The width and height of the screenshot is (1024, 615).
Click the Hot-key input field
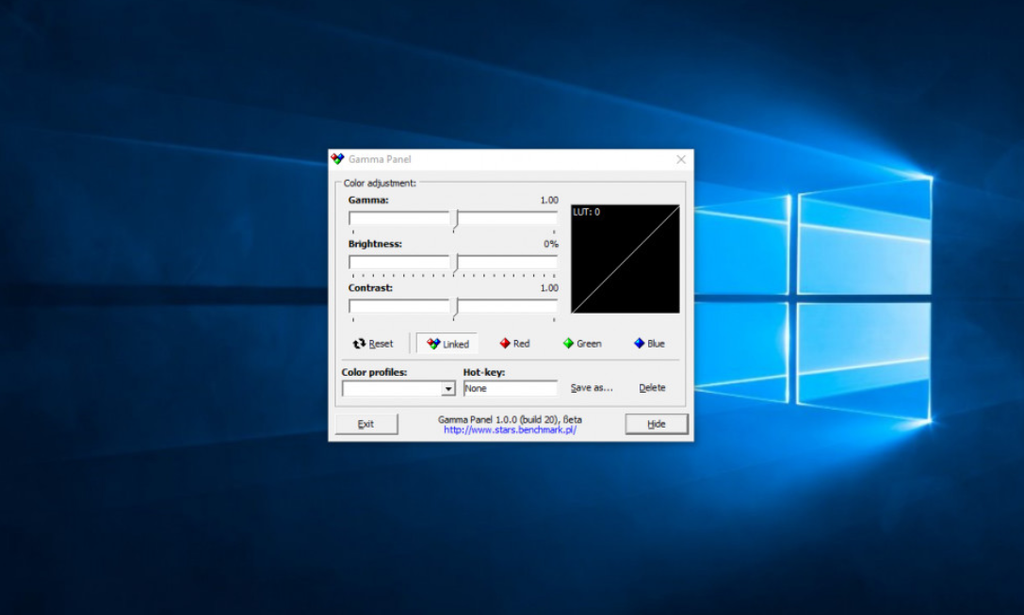(511, 388)
